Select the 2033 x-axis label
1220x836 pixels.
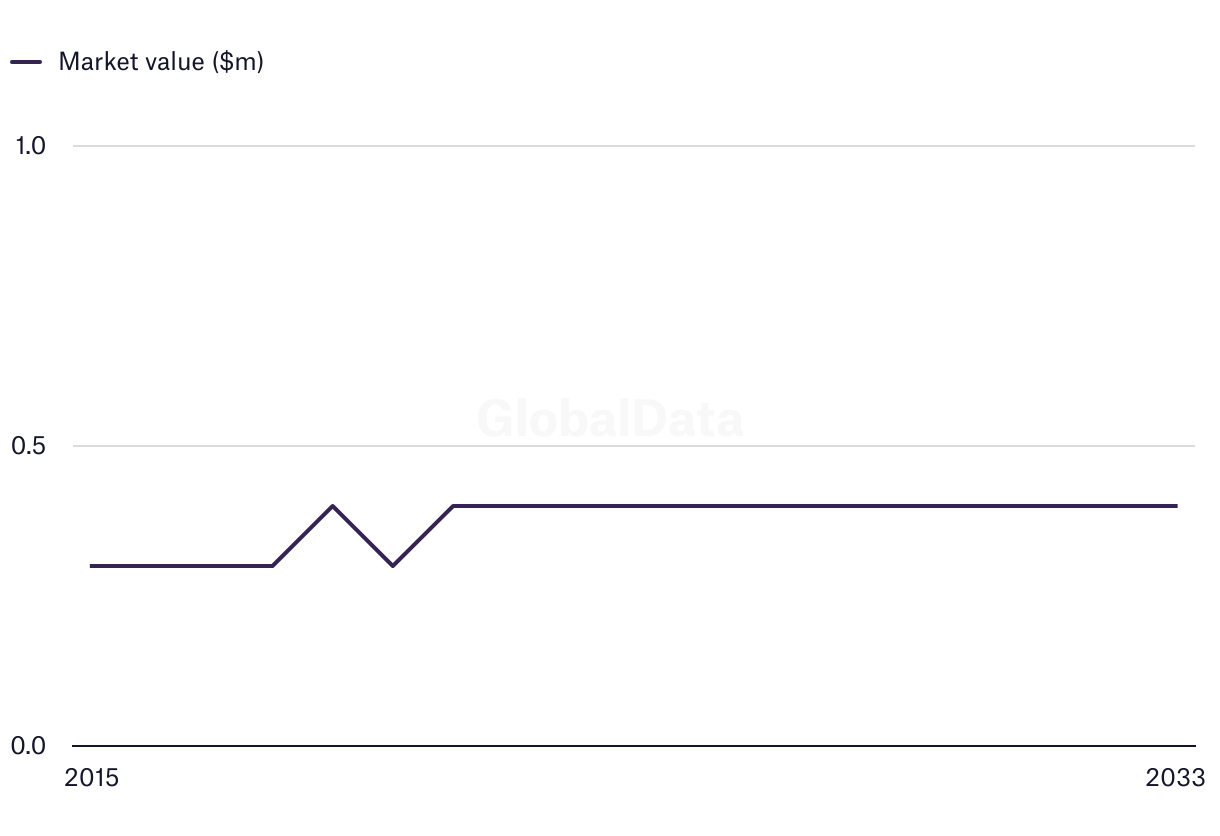[x=1176, y=778]
